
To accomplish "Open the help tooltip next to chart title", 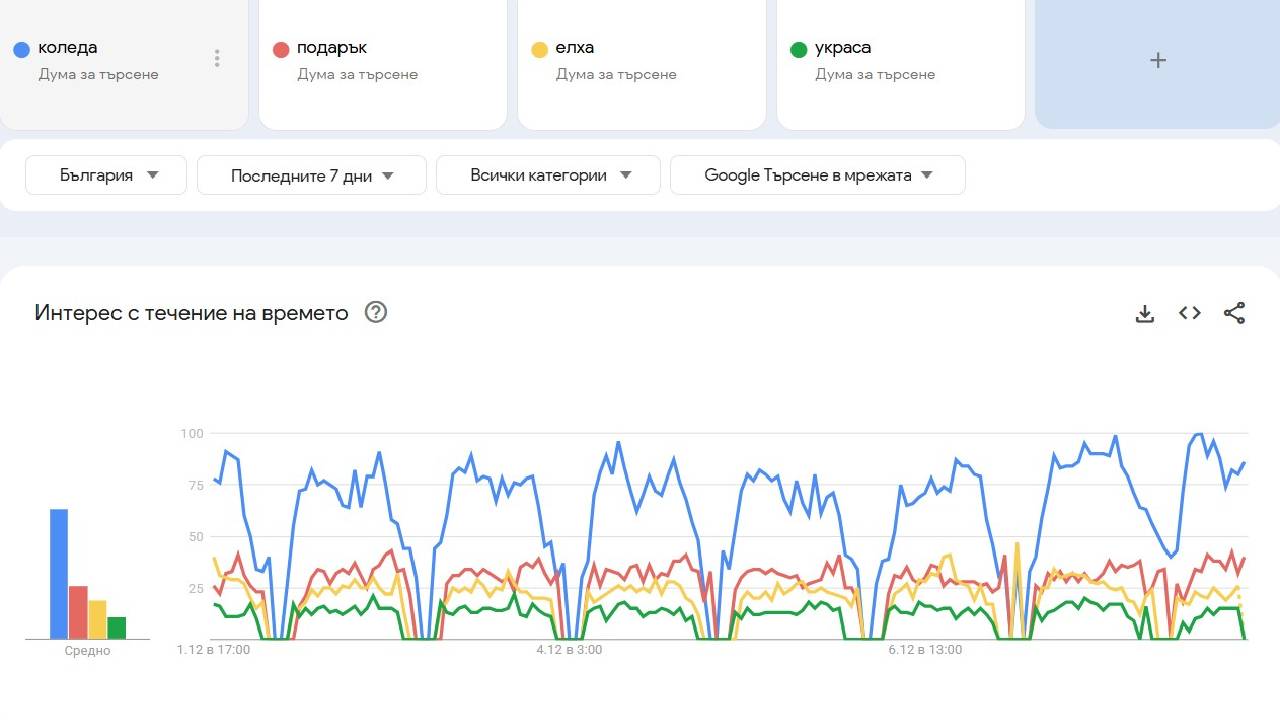I will (375, 312).
